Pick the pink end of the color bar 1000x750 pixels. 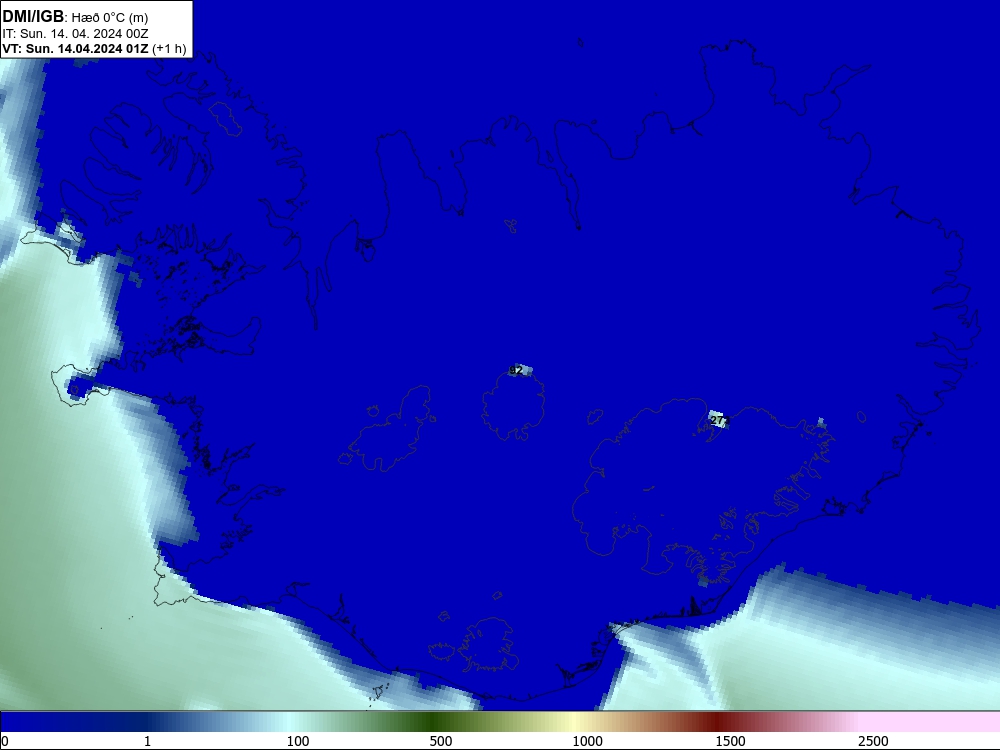[931, 722]
